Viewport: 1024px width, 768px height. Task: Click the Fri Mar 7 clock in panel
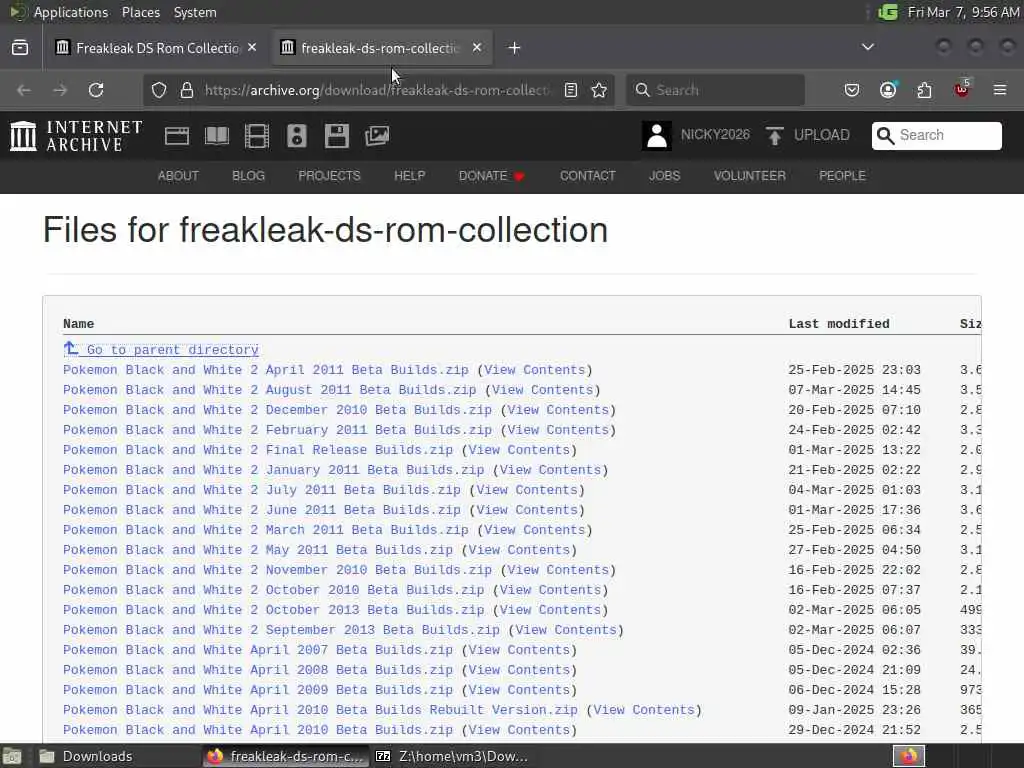pyautogui.click(x=963, y=12)
